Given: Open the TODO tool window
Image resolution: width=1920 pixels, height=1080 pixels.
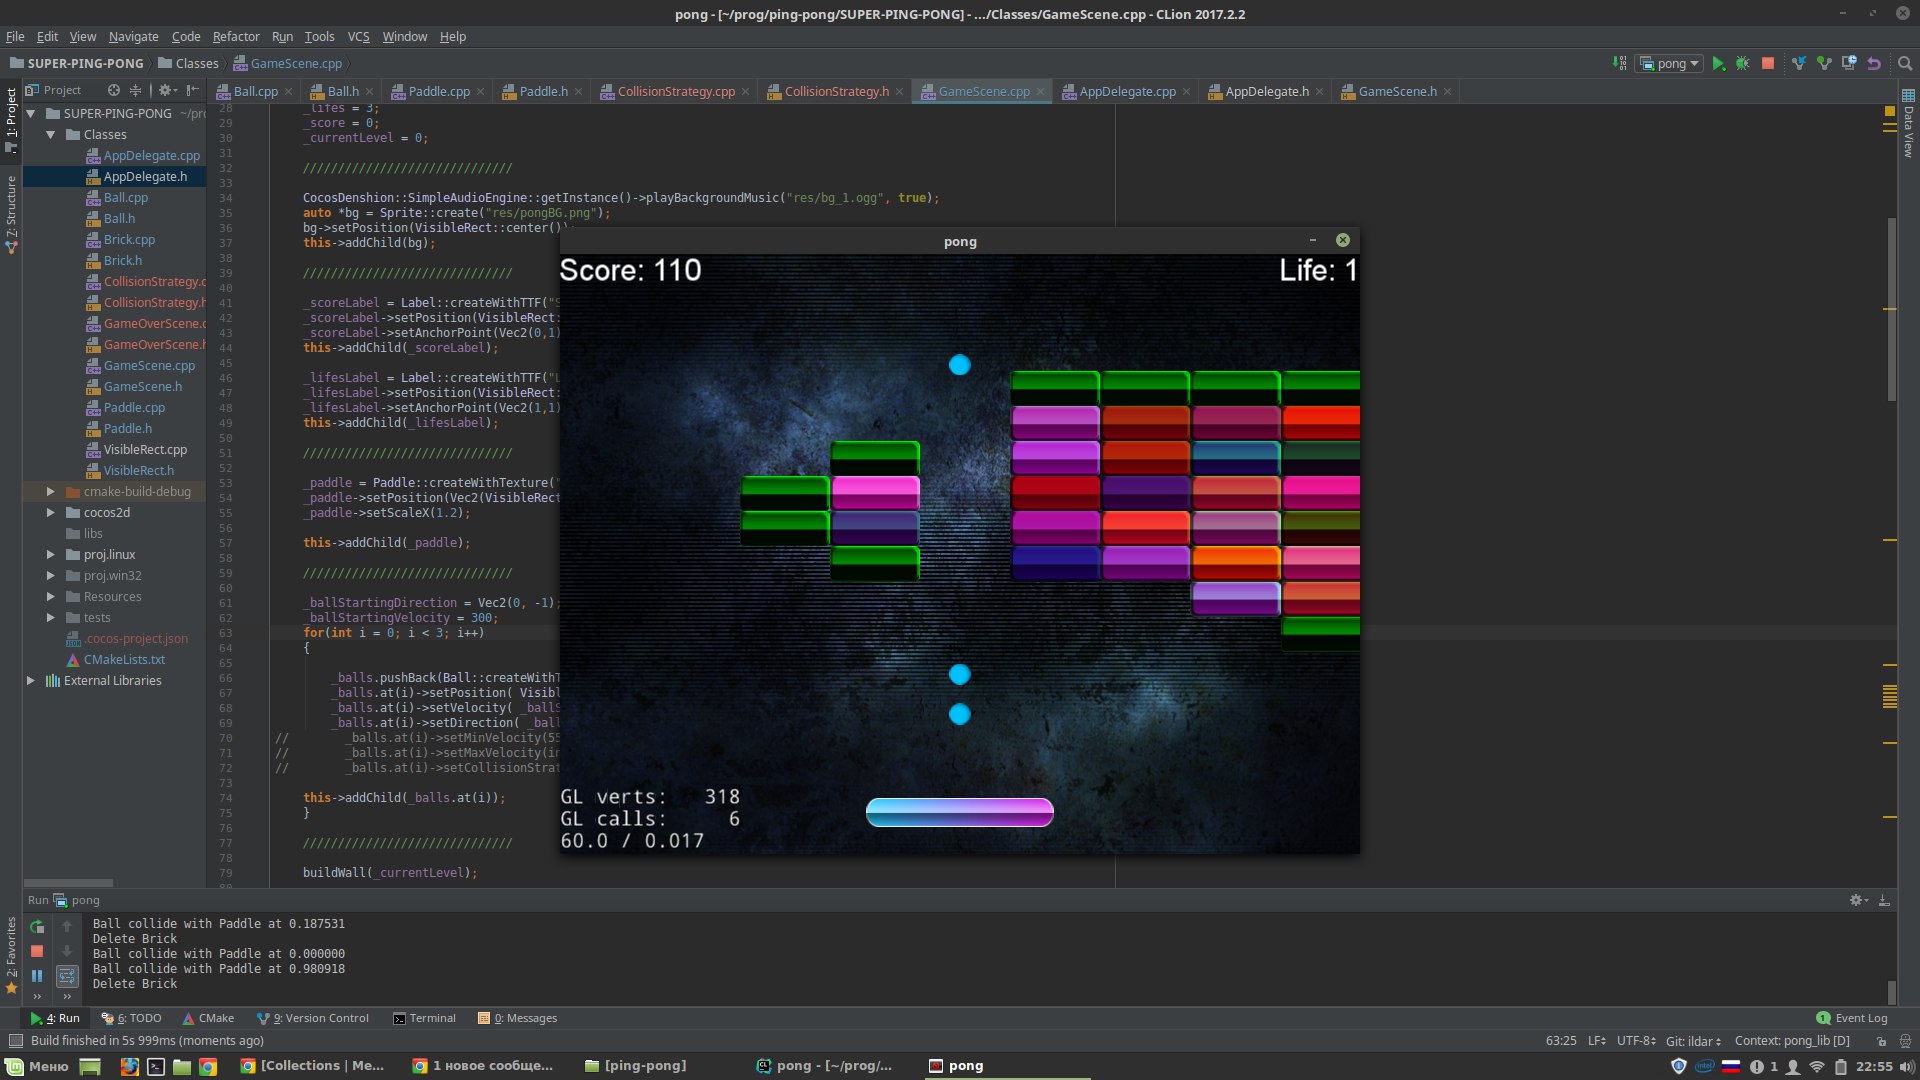Looking at the screenshot, I should 131,1018.
